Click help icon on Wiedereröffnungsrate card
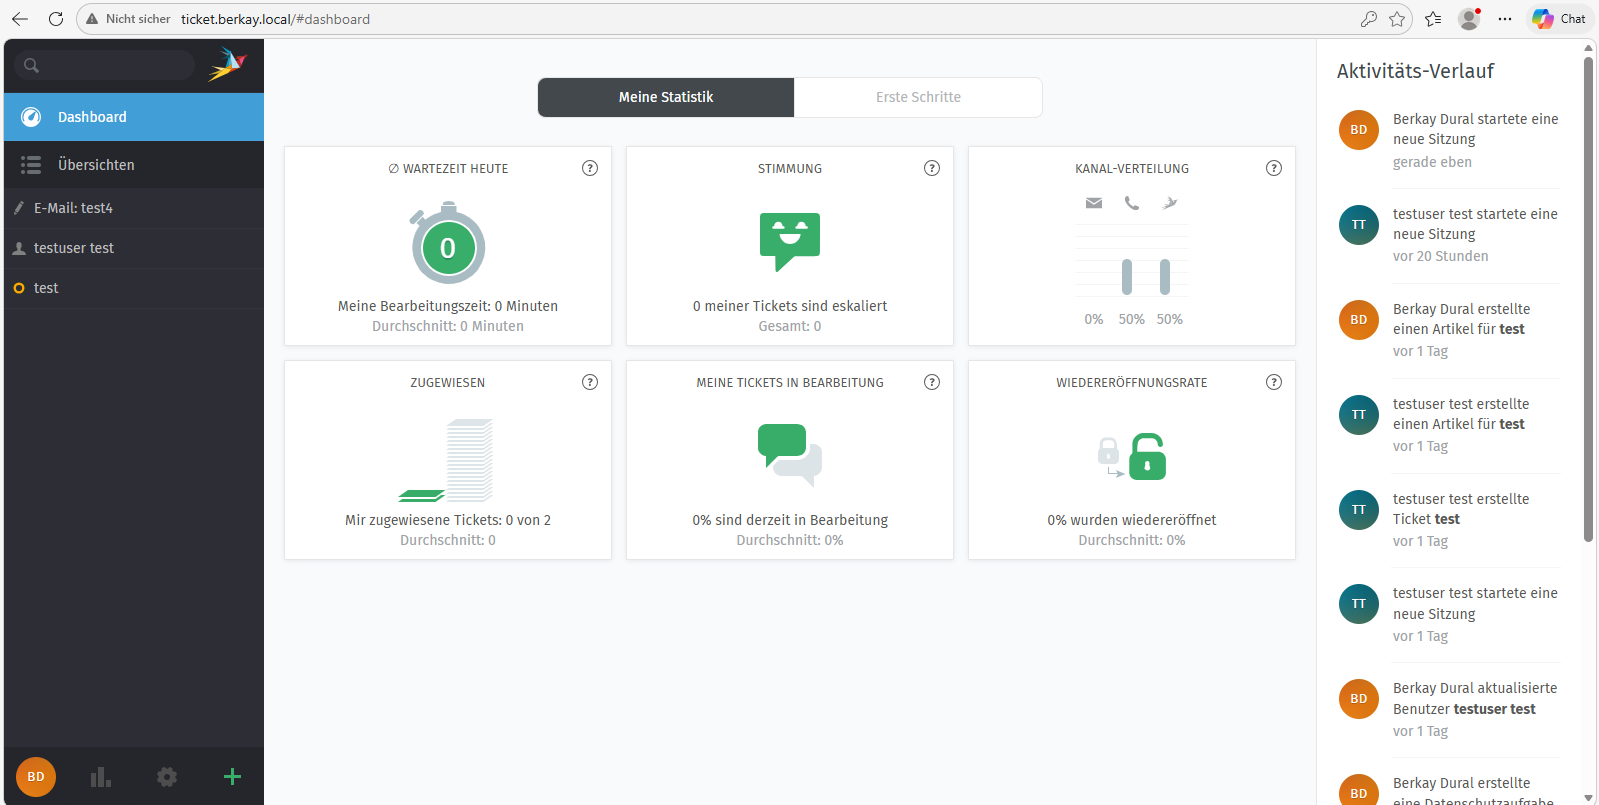The width and height of the screenshot is (1599, 805). pos(1274,382)
